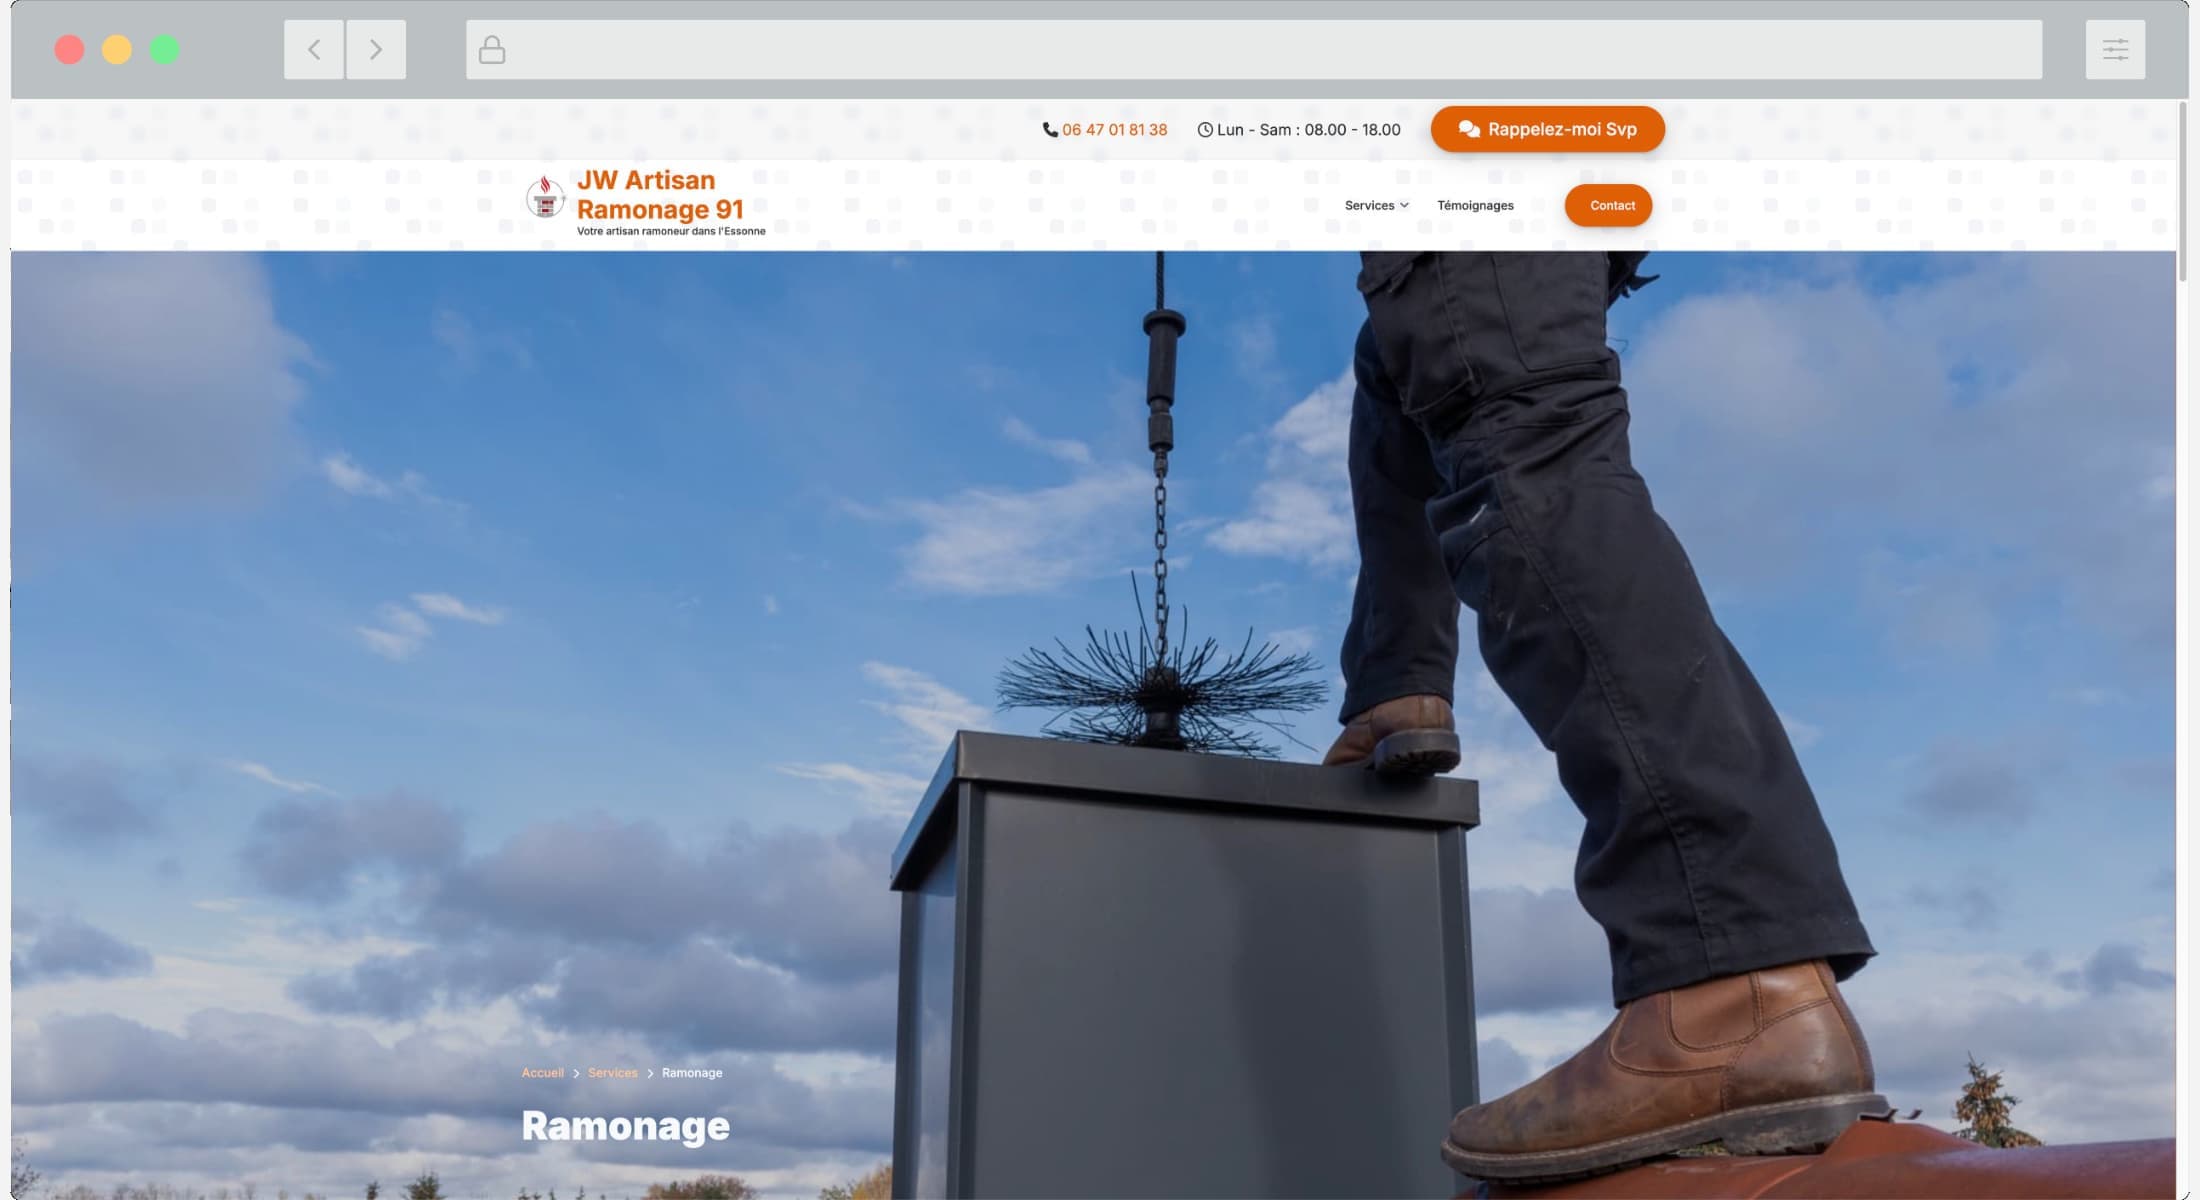This screenshot has width=2200, height=1200.
Task: Click the page vertical scrollbar thumb
Action: (x=2182, y=190)
